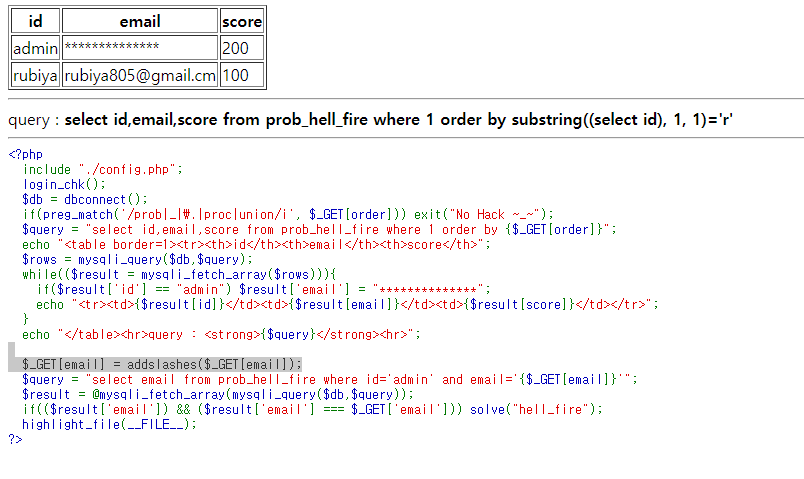Click the '?>' closing PHP tag
Image resolution: width=804 pixels, height=479 pixels.
[15, 440]
